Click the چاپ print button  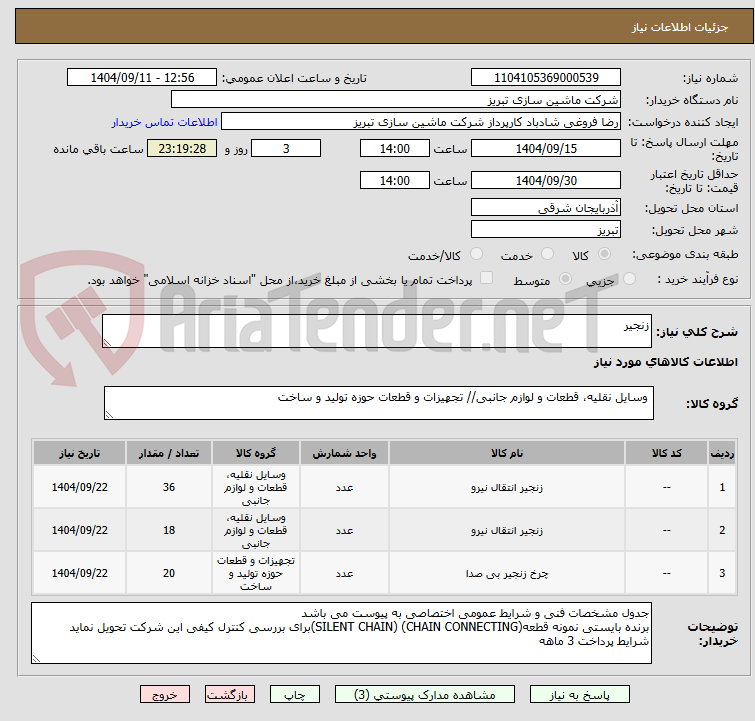click(x=294, y=695)
